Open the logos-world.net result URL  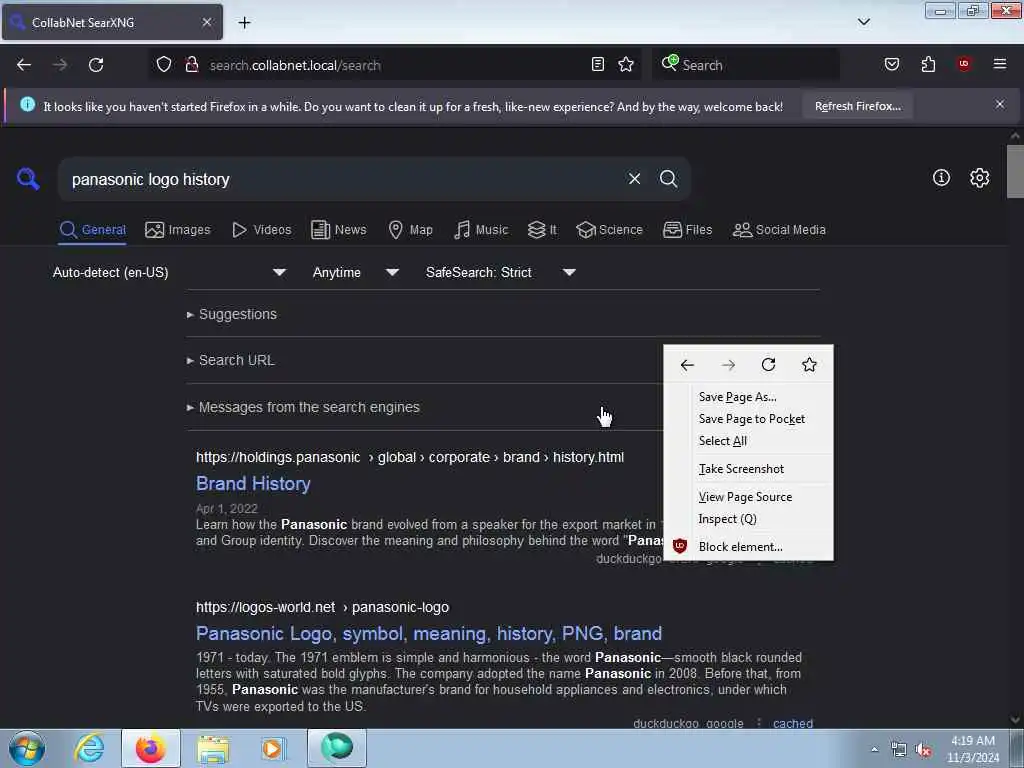[x=322, y=607]
